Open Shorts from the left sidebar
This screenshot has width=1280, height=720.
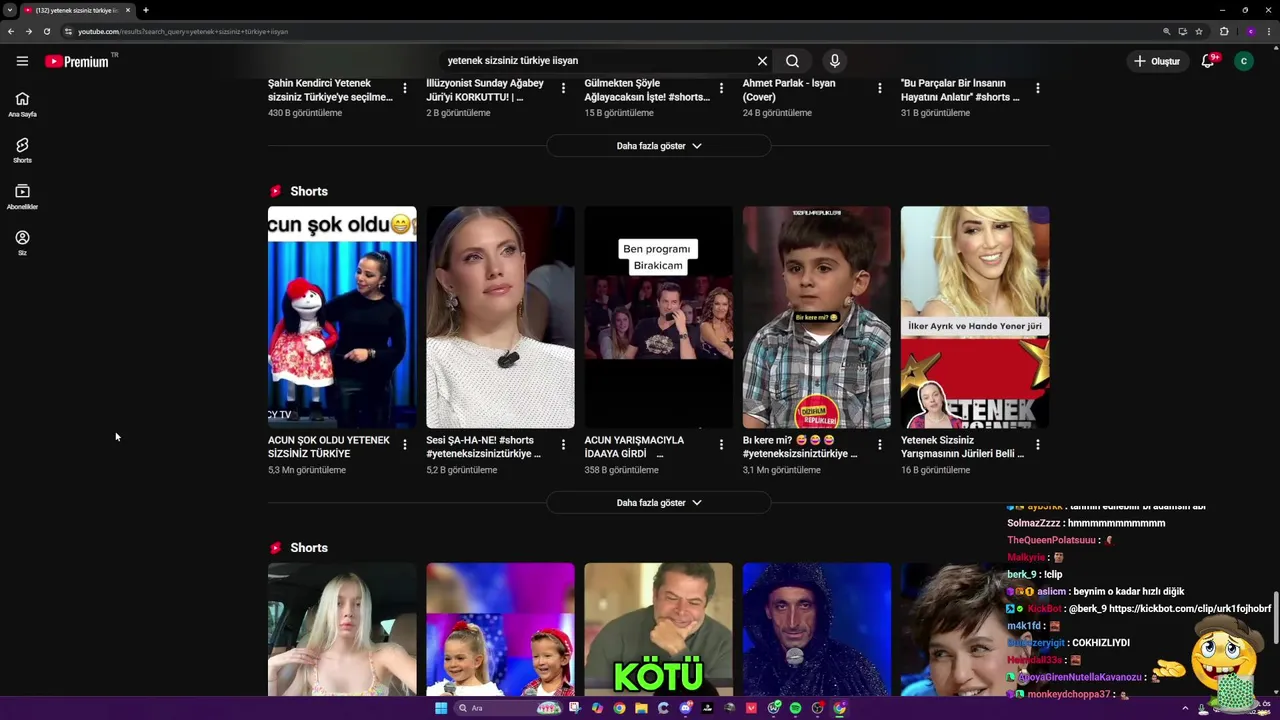22,150
